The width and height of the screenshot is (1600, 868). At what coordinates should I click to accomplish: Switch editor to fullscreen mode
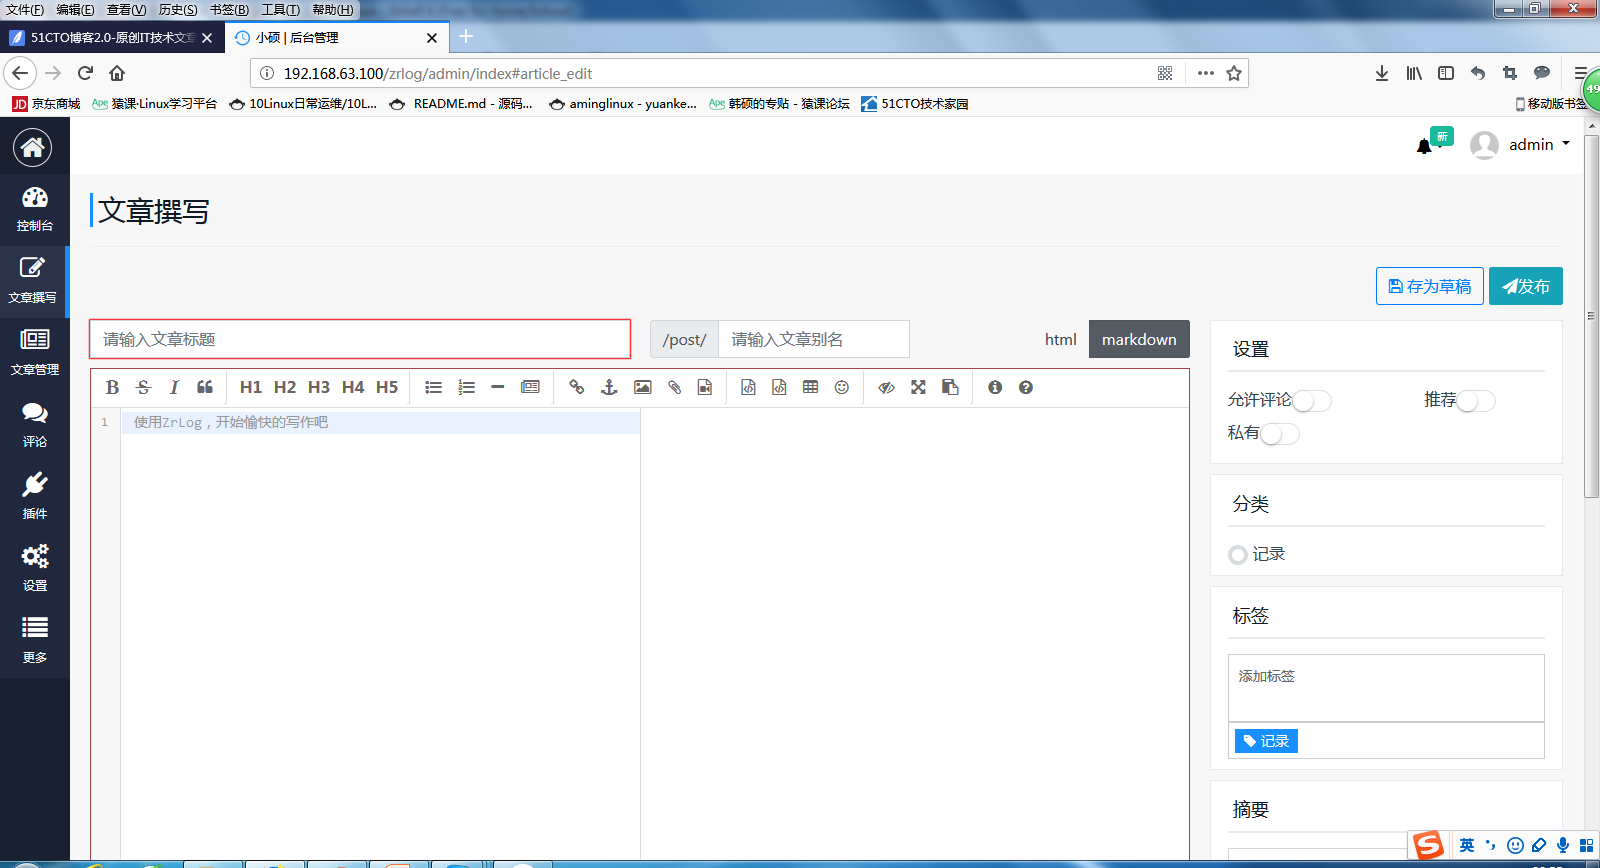point(918,387)
